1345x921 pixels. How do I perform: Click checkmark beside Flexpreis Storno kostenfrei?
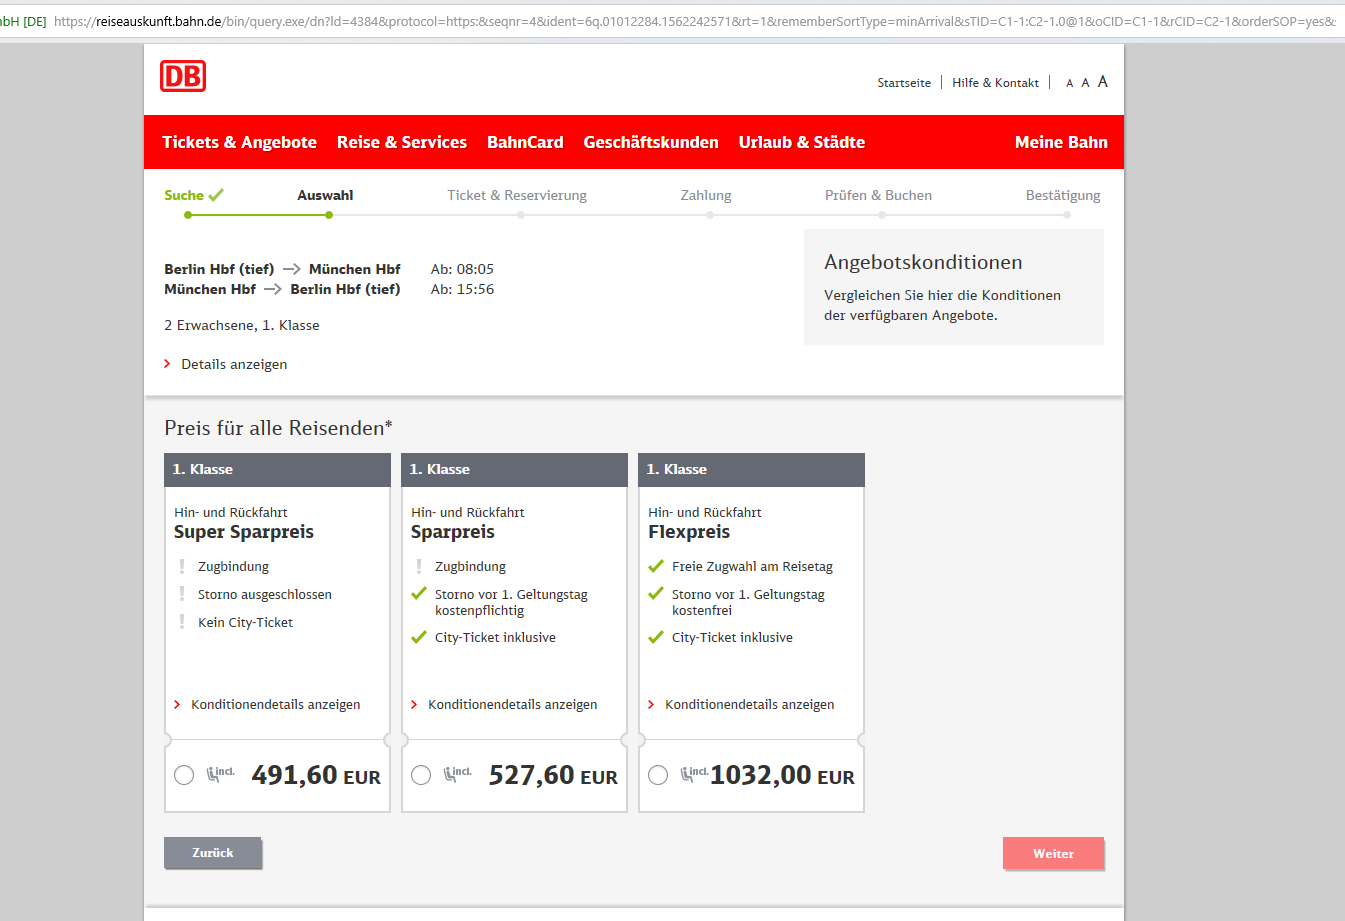click(x=656, y=594)
